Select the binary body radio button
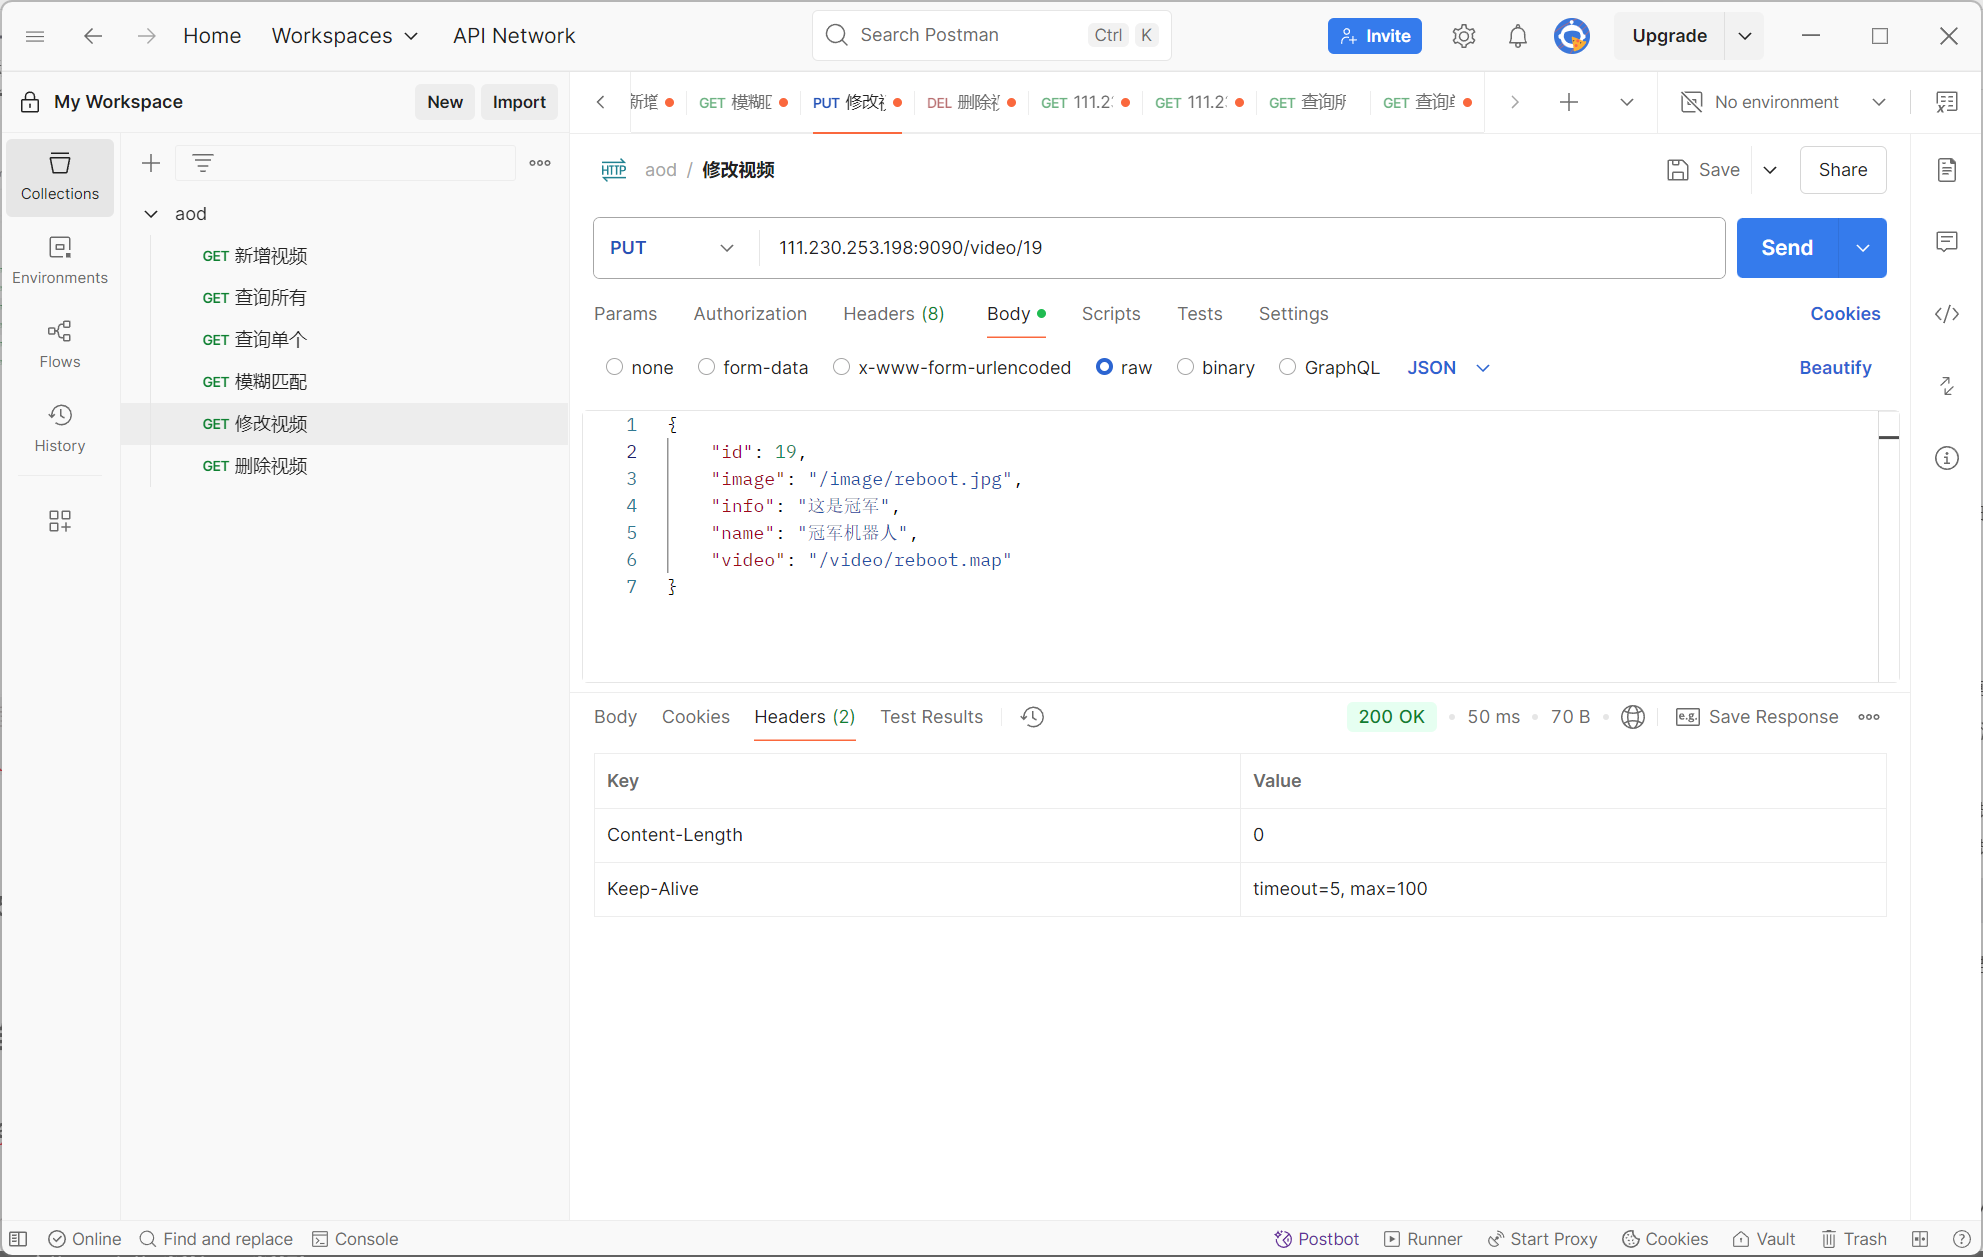This screenshot has width=1983, height=1257. pos(1186,367)
